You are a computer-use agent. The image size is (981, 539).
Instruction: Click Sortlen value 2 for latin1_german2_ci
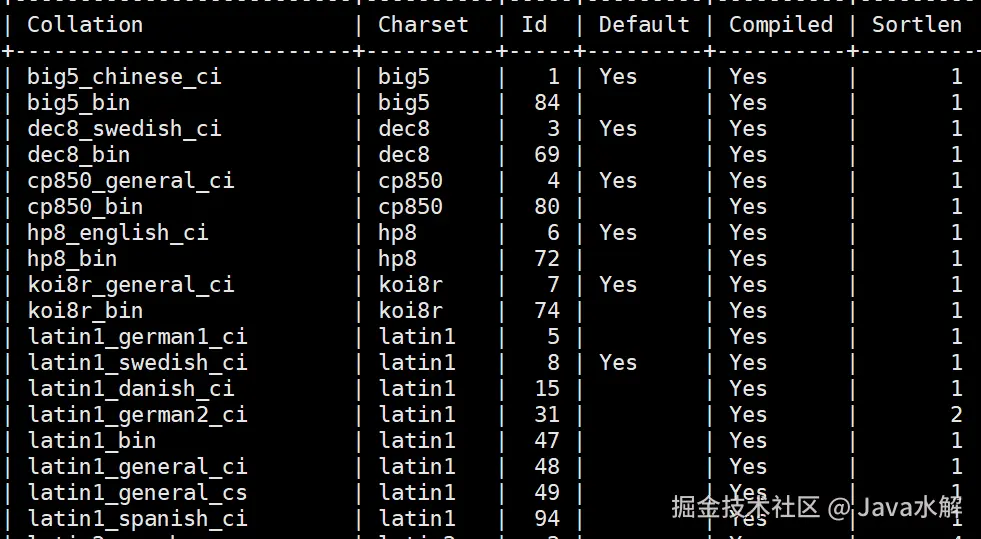point(956,414)
